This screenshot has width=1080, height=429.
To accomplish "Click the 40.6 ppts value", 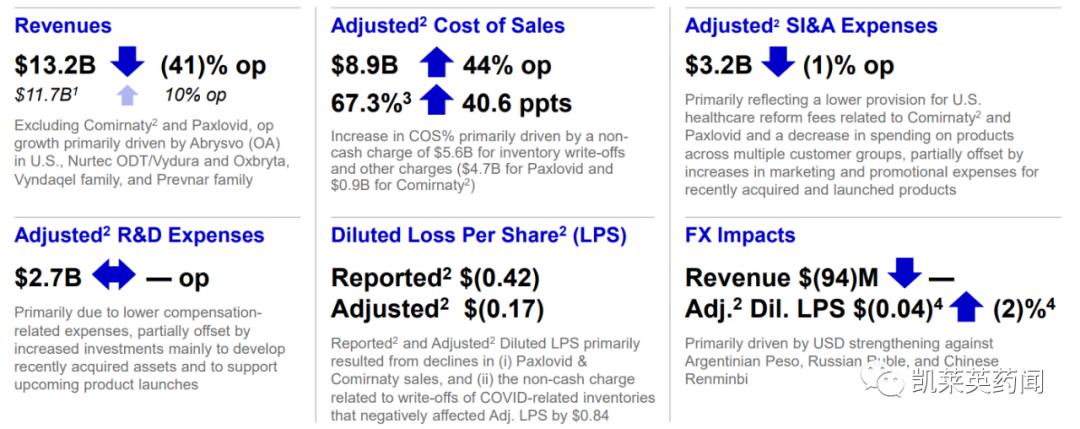I will coord(516,102).
